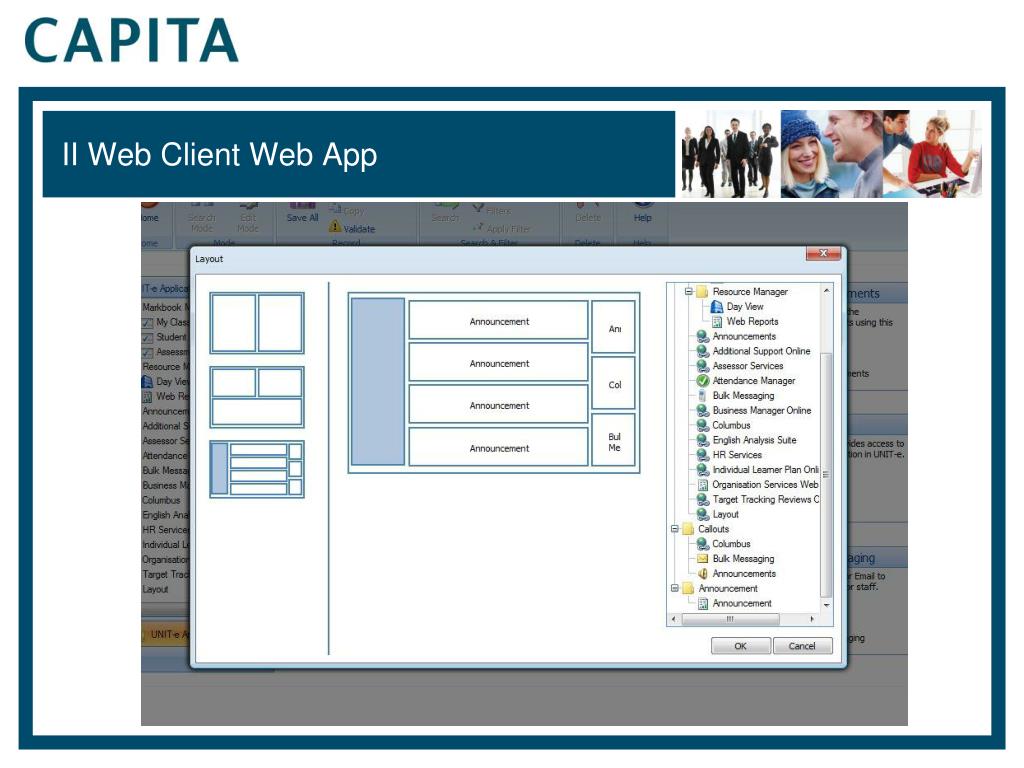Viewport: 1024px width, 768px height.
Task: Click the Announcement folder icon in the tree
Action: [x=688, y=588]
